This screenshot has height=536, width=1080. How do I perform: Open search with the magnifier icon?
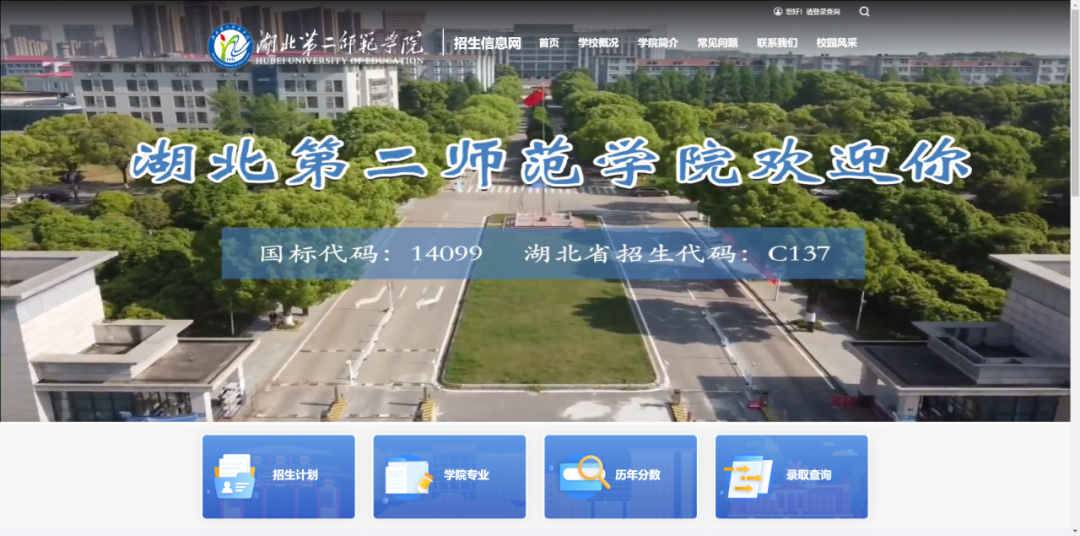pos(864,12)
